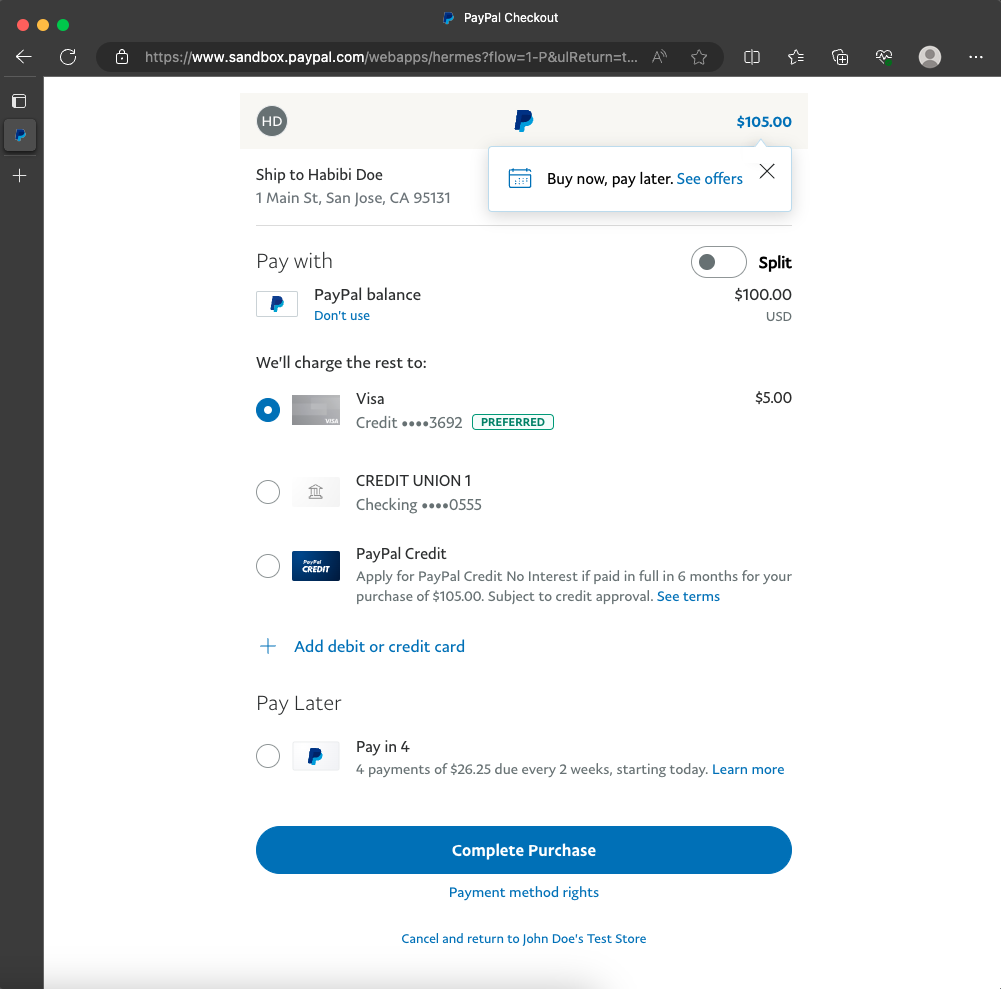Close the Buy now, pay later popup

pyautogui.click(x=767, y=171)
